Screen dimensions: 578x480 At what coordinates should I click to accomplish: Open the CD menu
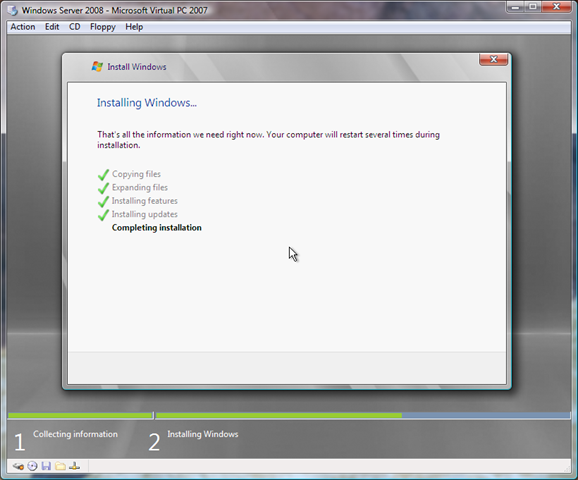point(74,27)
